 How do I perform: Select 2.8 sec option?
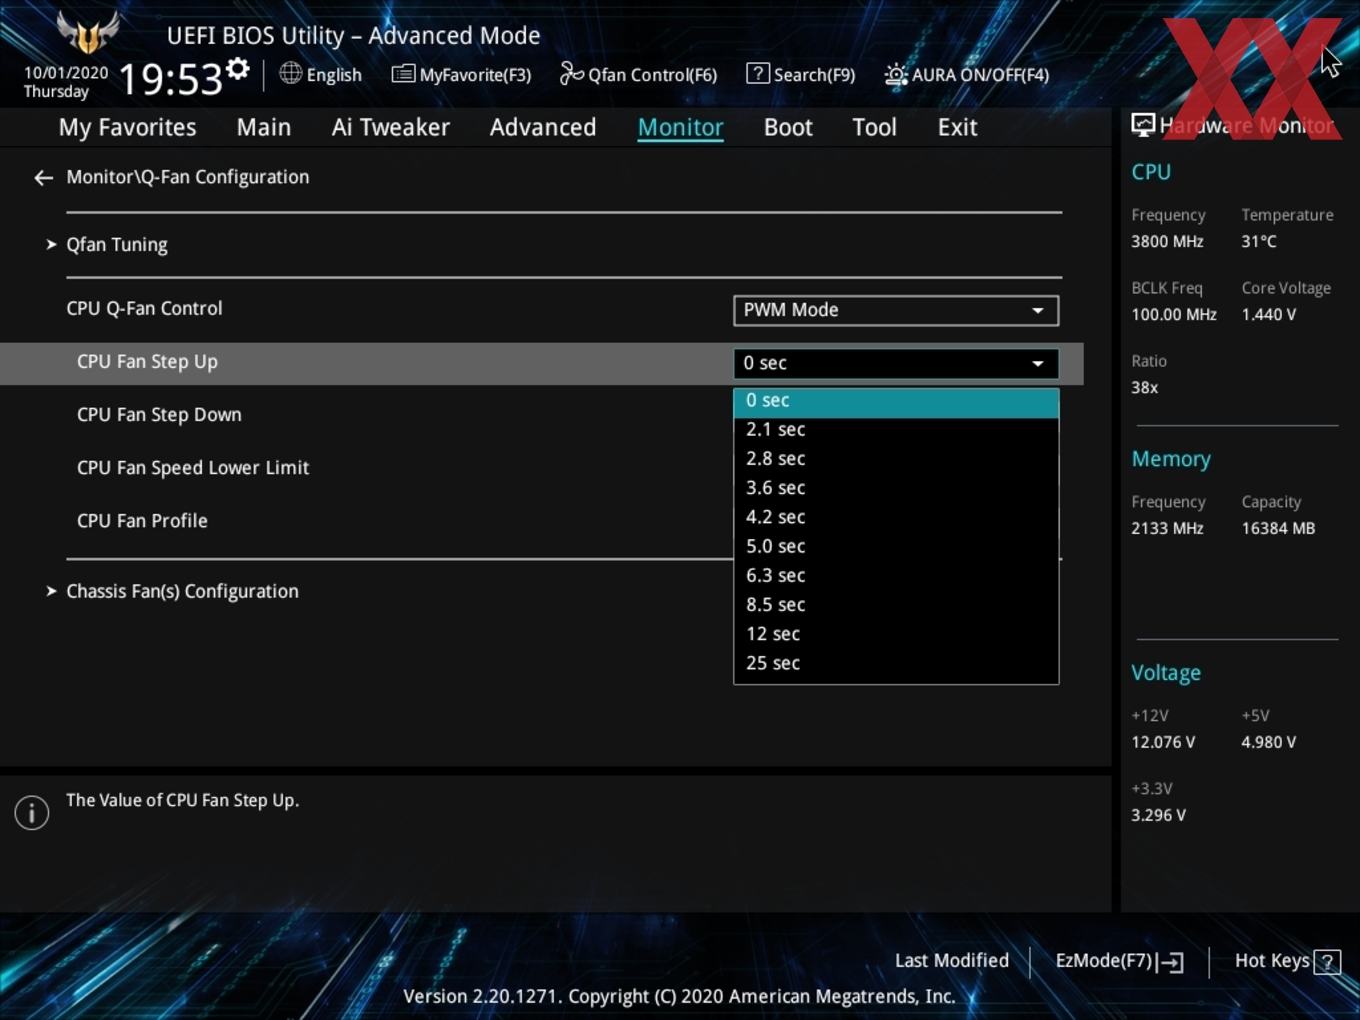[896, 459]
